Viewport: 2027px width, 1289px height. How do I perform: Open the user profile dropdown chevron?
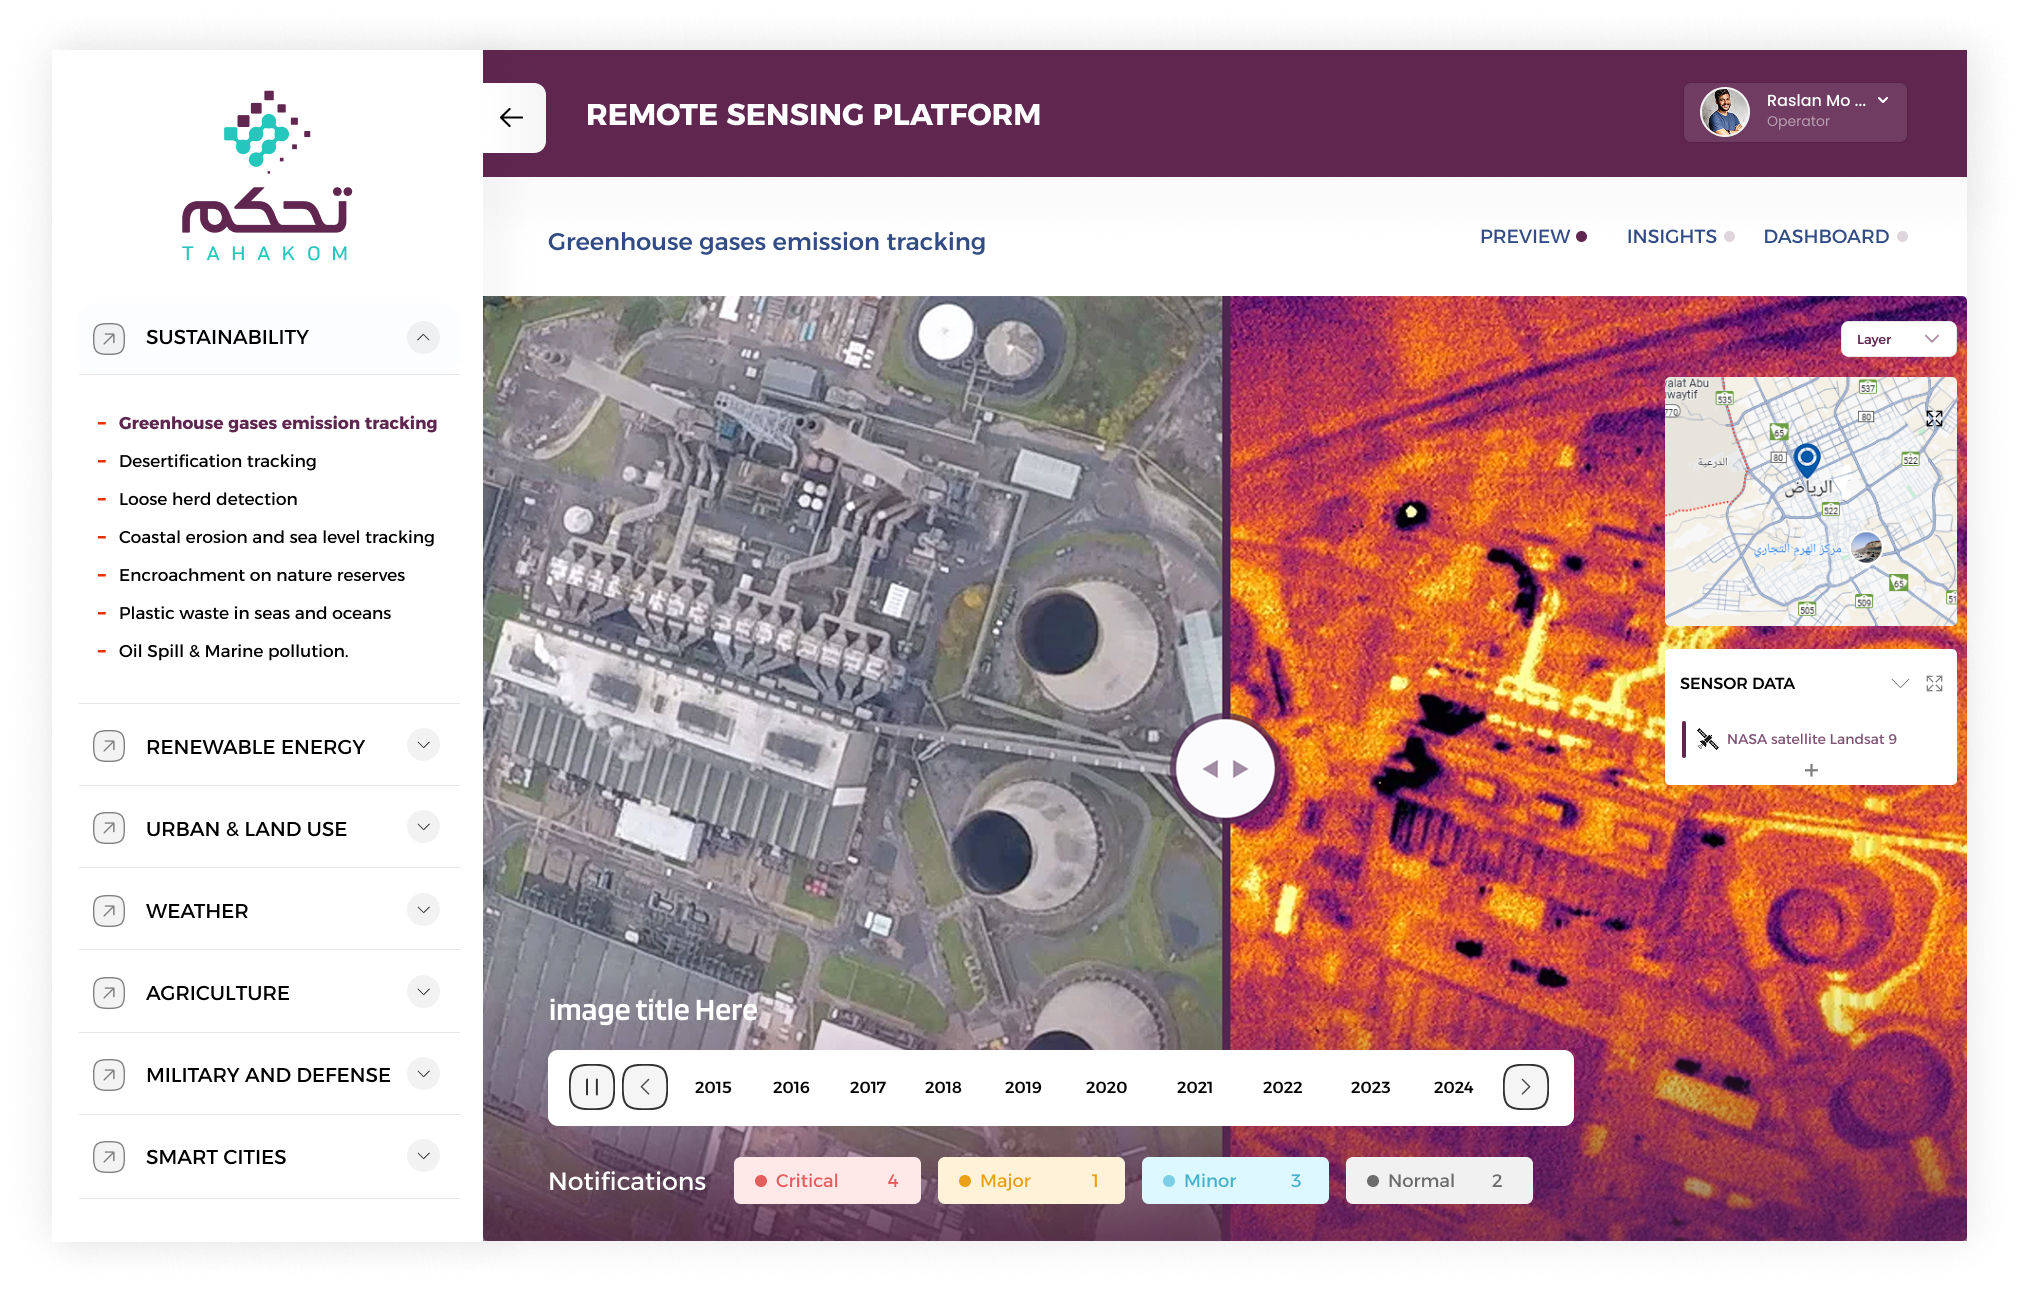coord(1883,100)
